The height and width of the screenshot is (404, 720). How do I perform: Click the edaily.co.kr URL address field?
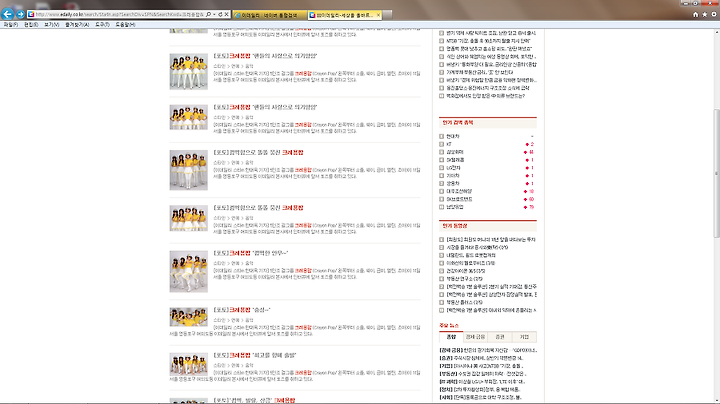click(119, 15)
